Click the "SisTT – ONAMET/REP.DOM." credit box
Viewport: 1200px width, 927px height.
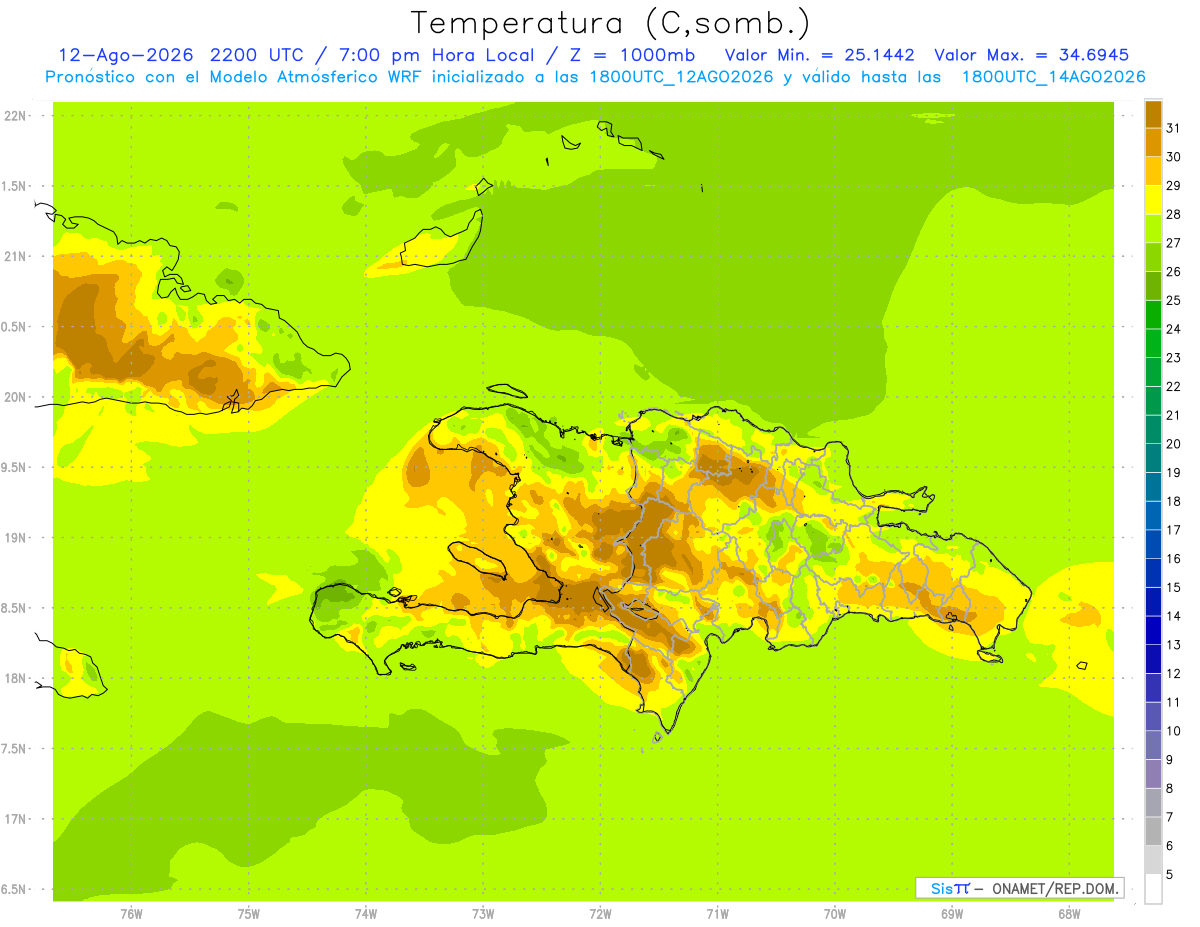tap(1019, 888)
